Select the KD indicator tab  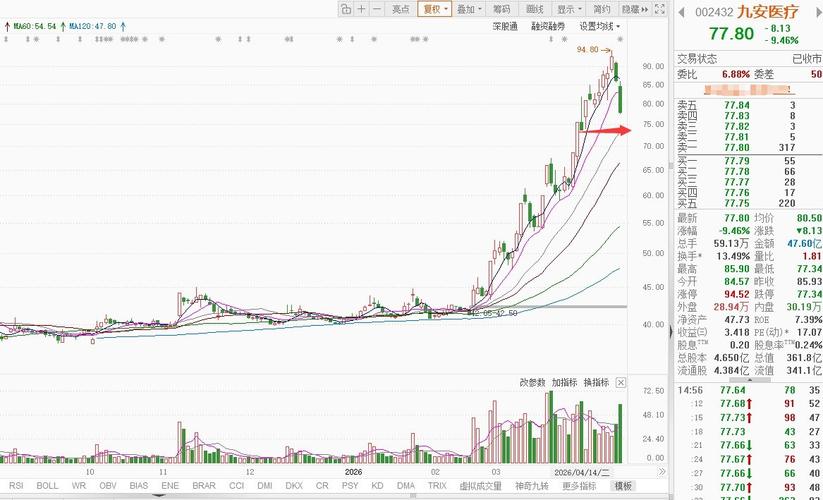[377, 486]
